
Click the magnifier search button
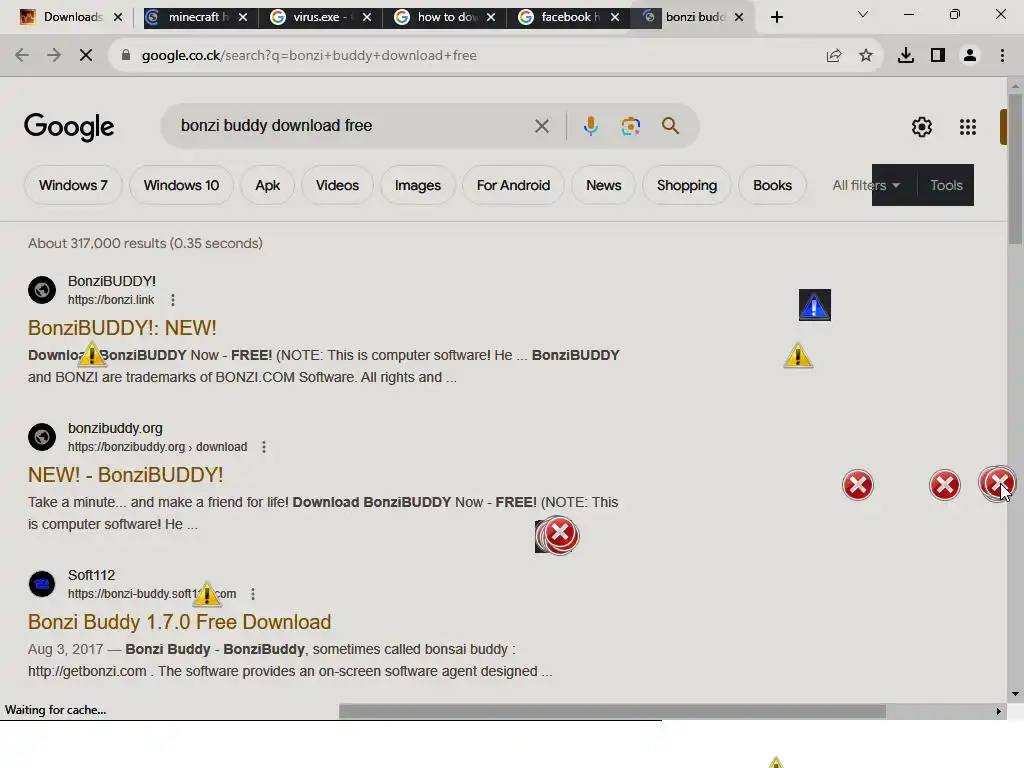coord(670,126)
